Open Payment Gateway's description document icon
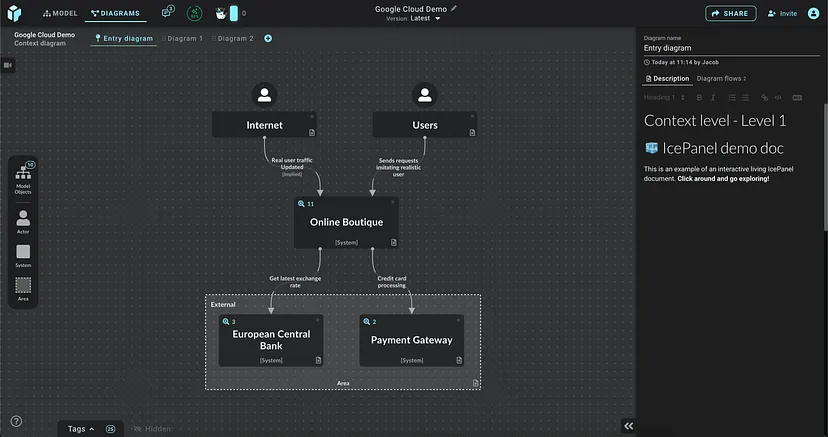This screenshot has height=437, width=828. click(459, 360)
